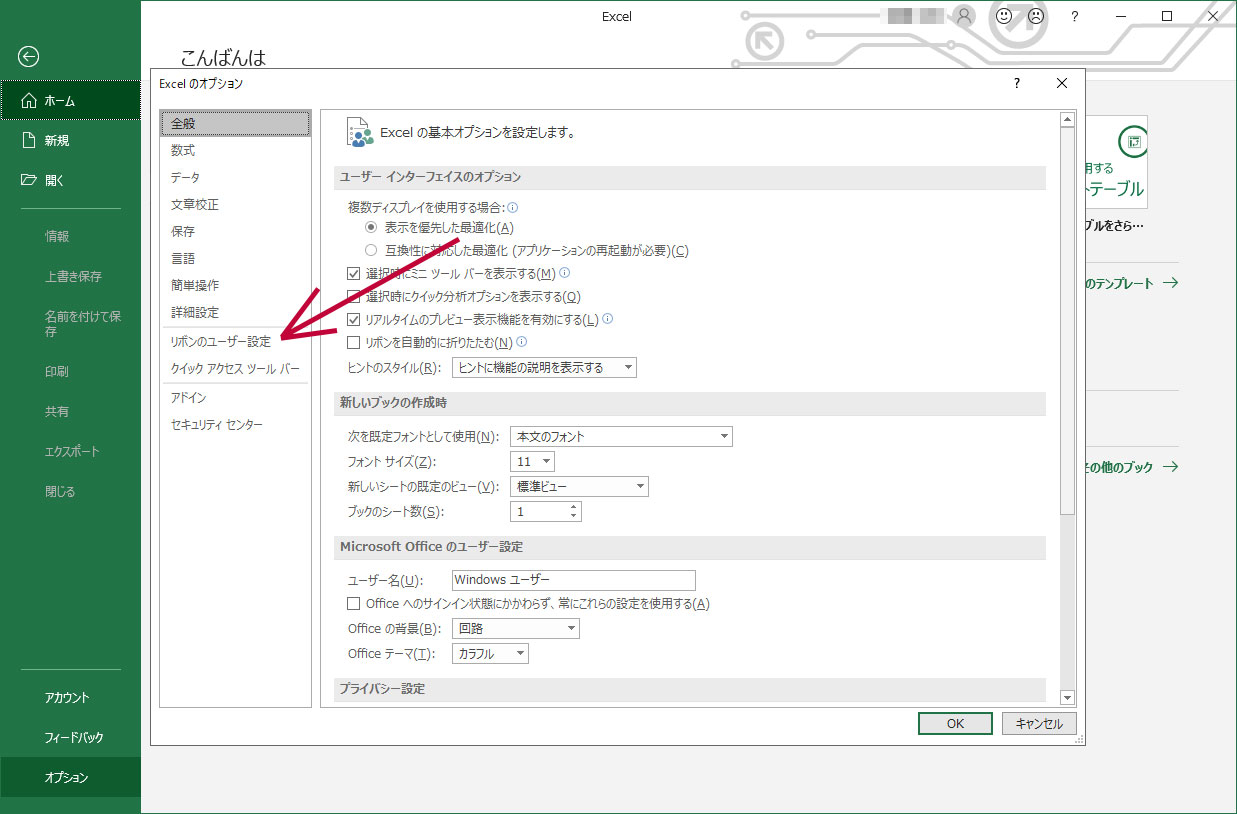Click the smiley feedback icon
Image resolution: width=1237 pixels, height=814 pixels.
pyautogui.click(x=1003, y=17)
